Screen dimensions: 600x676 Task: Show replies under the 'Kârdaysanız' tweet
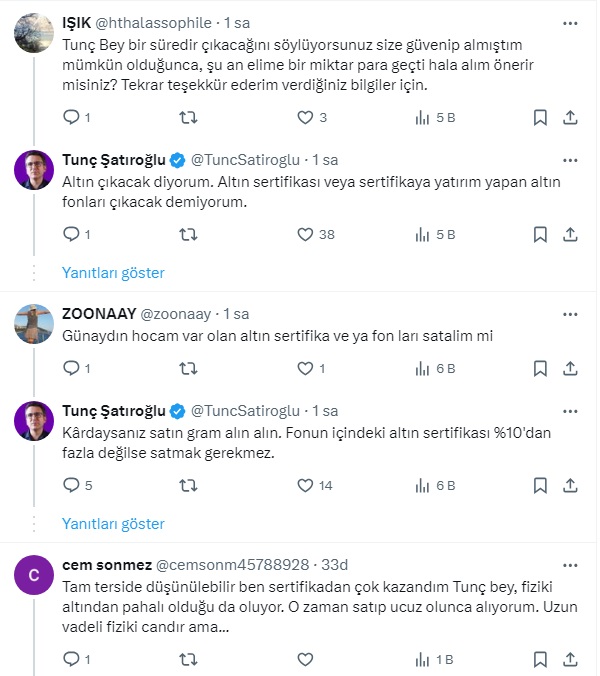[x=113, y=523]
